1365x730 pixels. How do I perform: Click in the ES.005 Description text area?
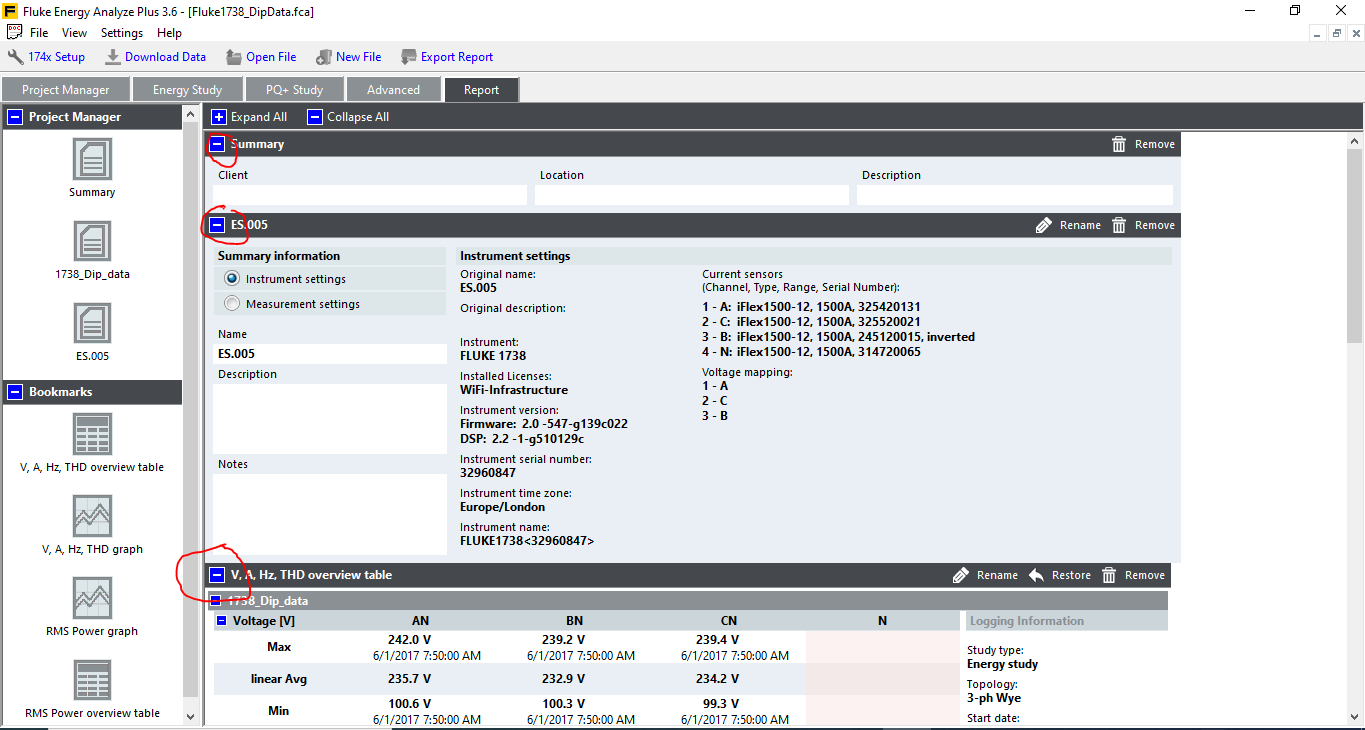pos(330,419)
